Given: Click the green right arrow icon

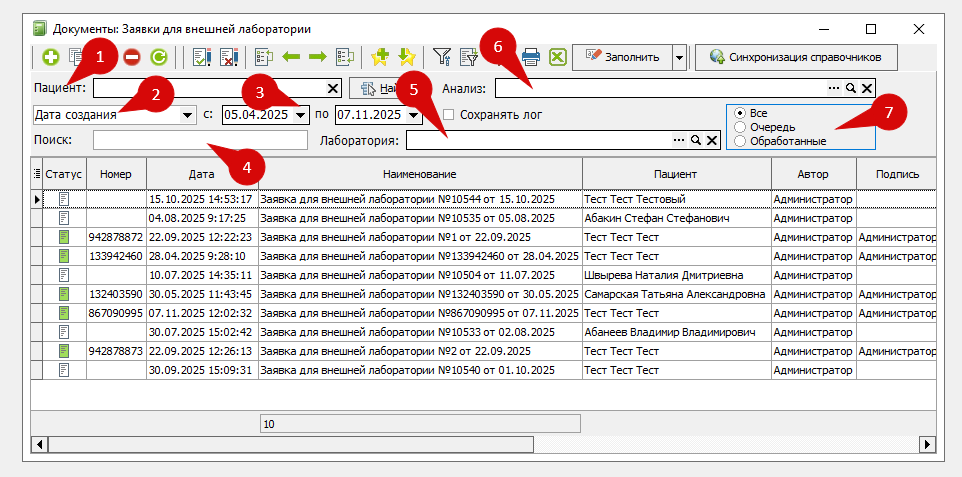Looking at the screenshot, I should (x=318, y=58).
